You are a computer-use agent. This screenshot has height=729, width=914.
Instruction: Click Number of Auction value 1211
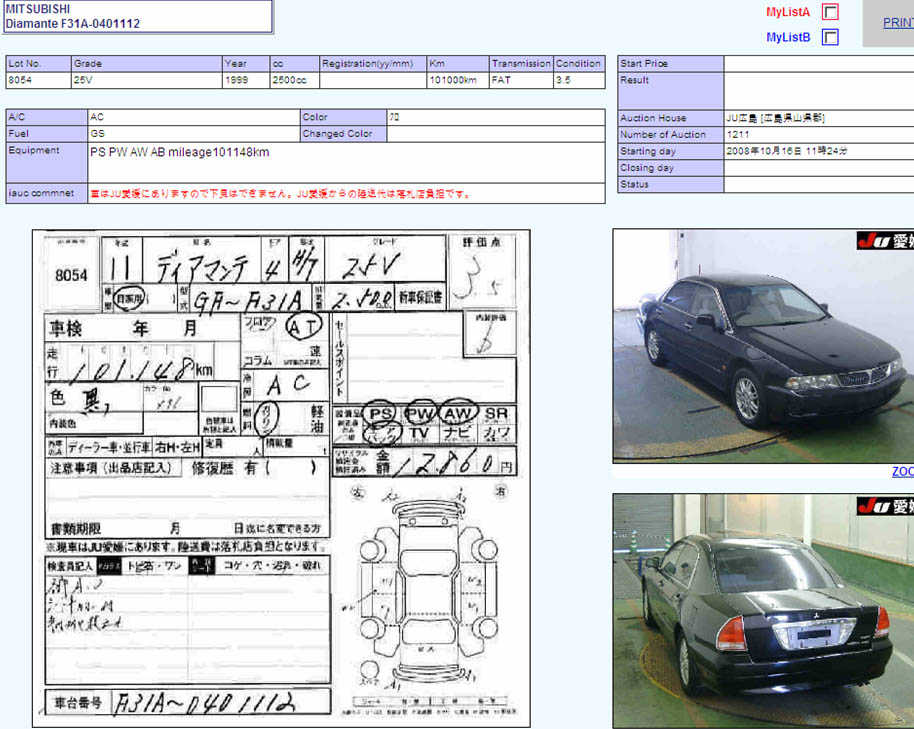point(738,135)
